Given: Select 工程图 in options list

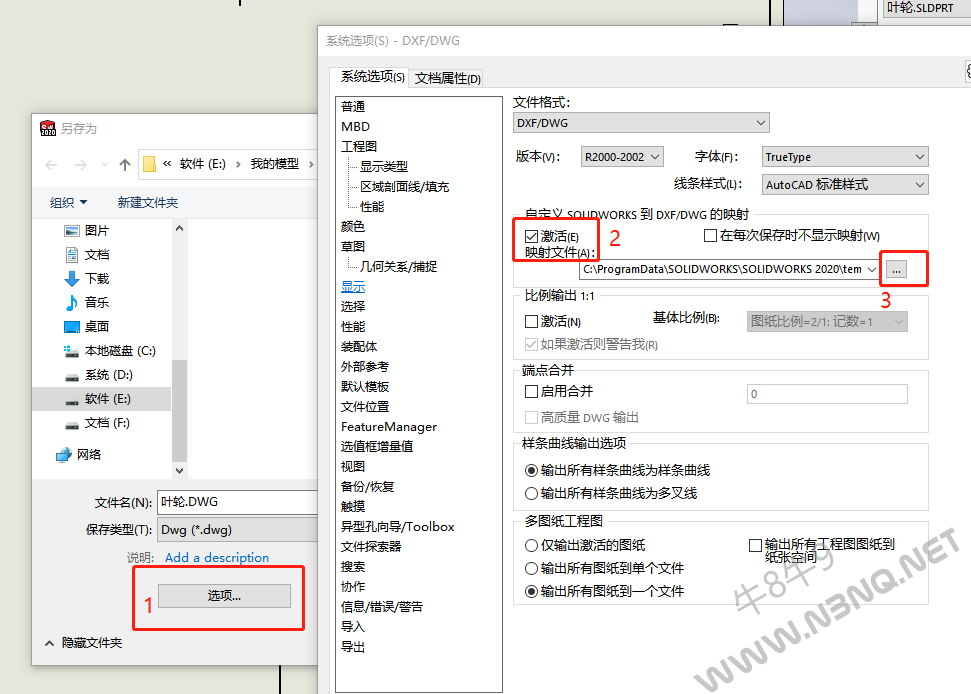Looking at the screenshot, I should coord(359,147).
